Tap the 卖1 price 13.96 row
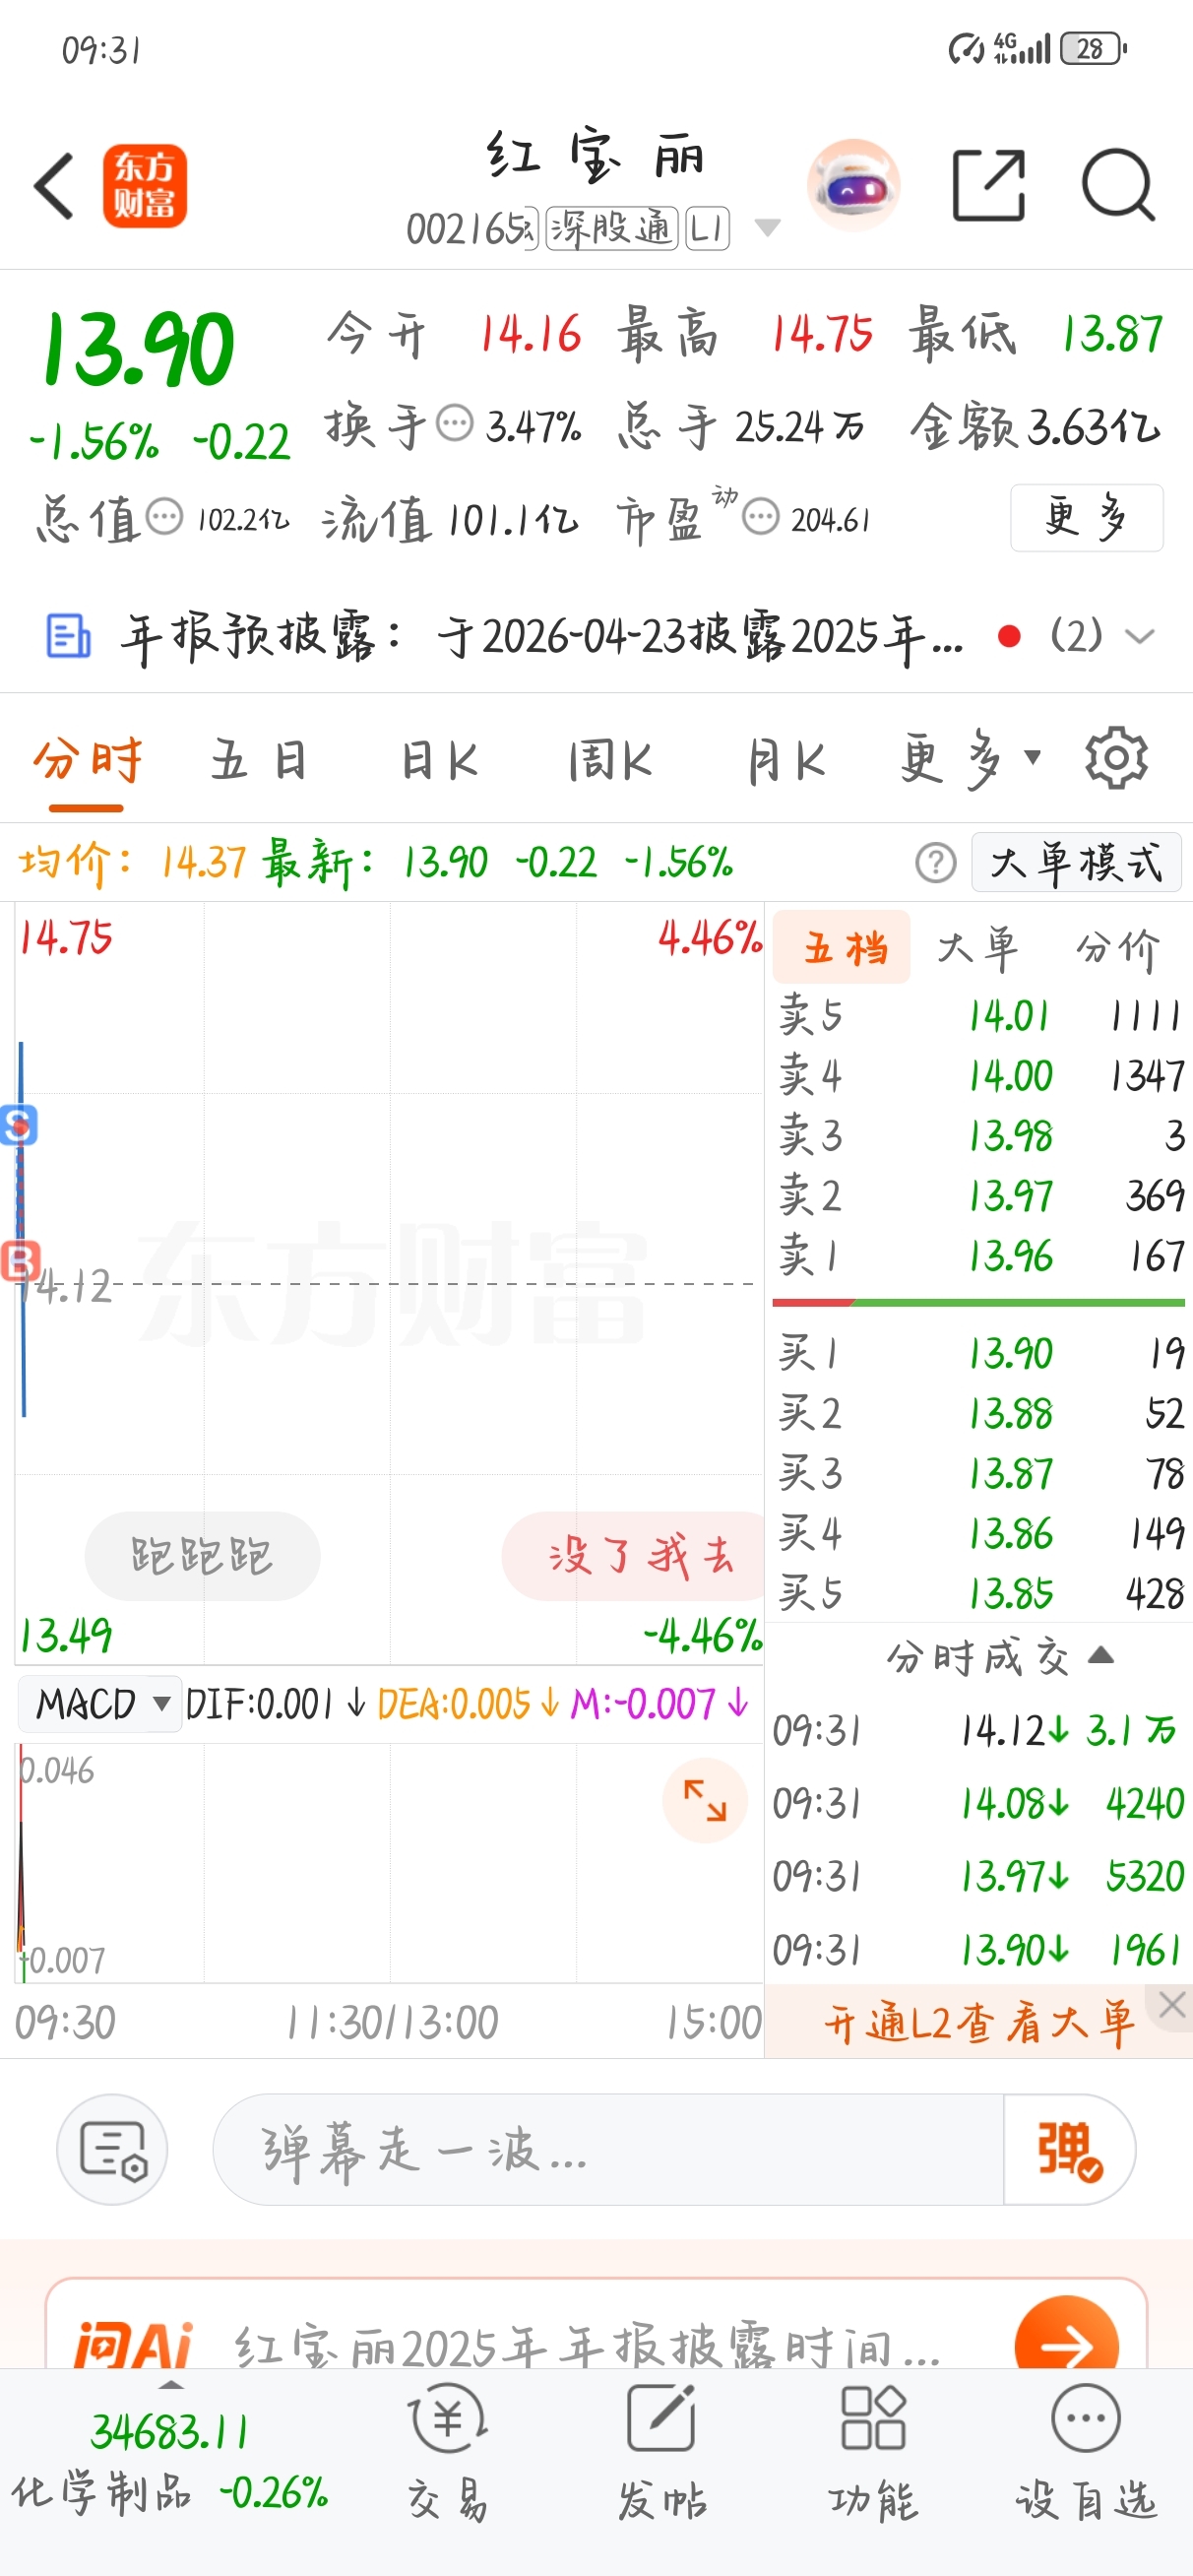The width and height of the screenshot is (1193, 2576). tap(980, 1256)
